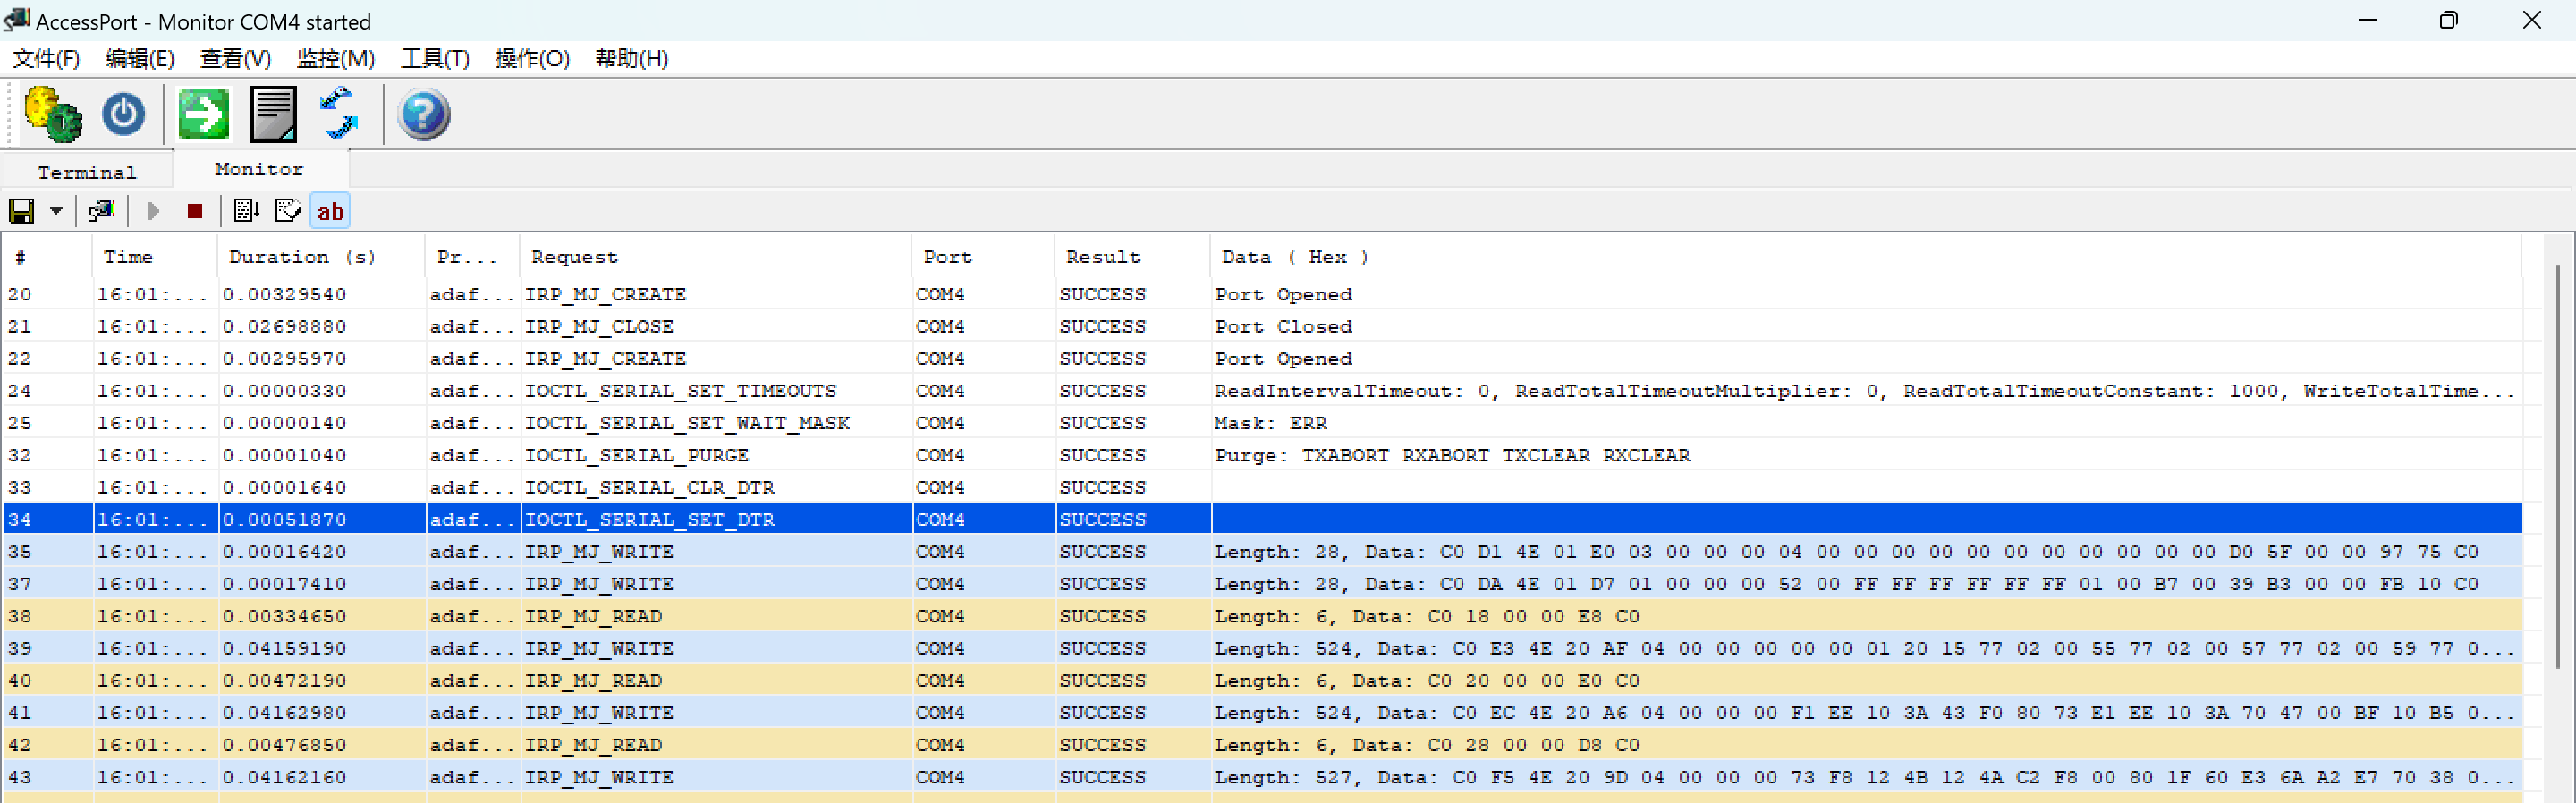Click the blue power open/close port icon

(124, 114)
